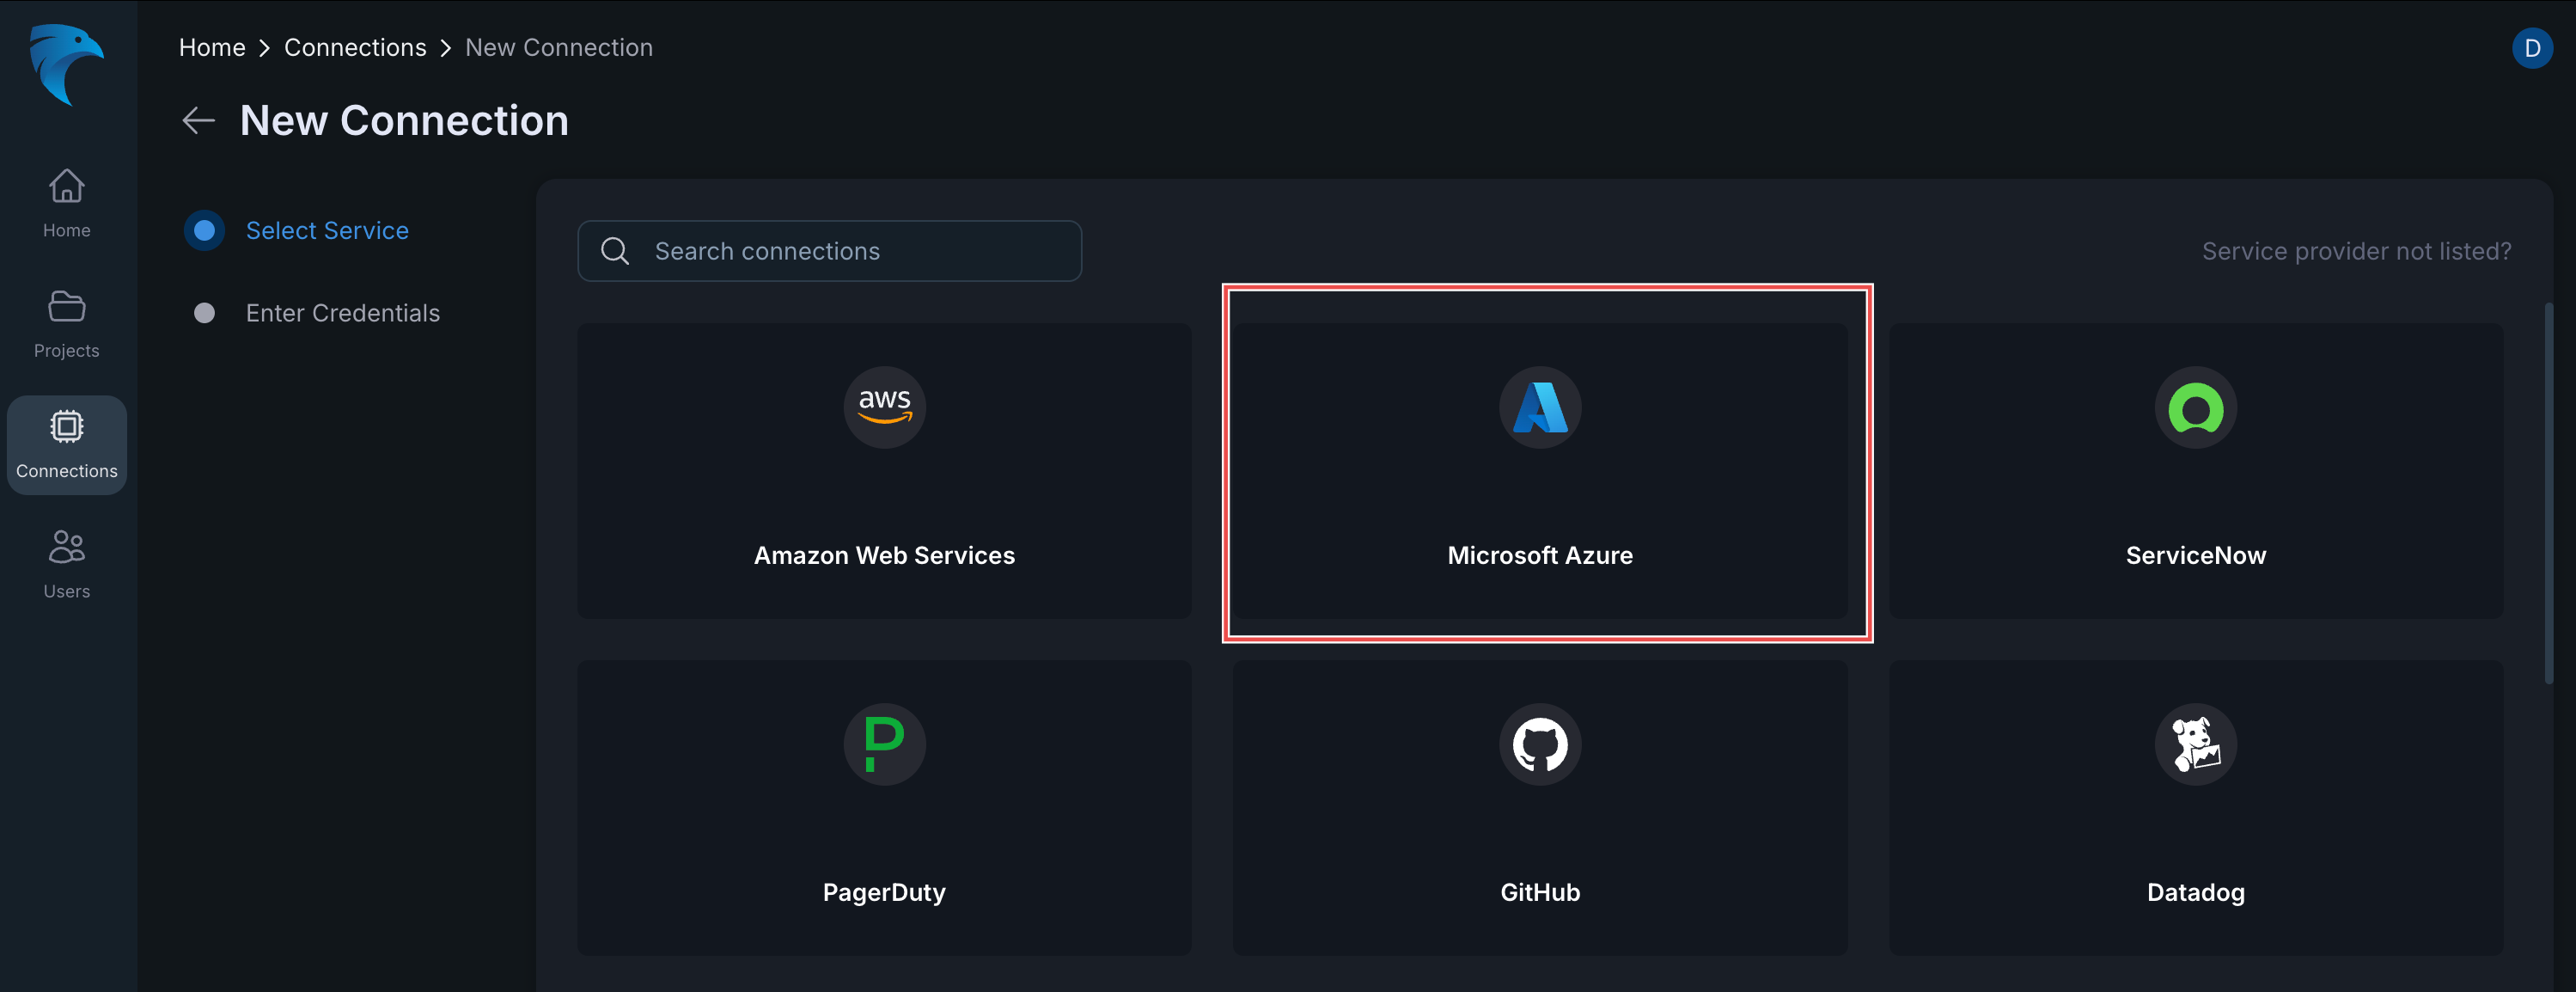The height and width of the screenshot is (992, 2576).
Task: Navigate to Home breadcrumb link
Action: [212, 48]
